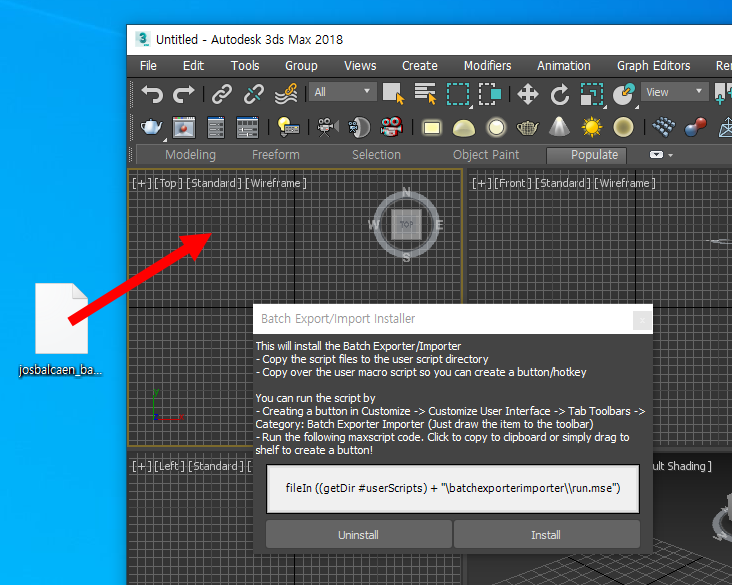Switch to the Selection ribbon tab

pos(376,155)
